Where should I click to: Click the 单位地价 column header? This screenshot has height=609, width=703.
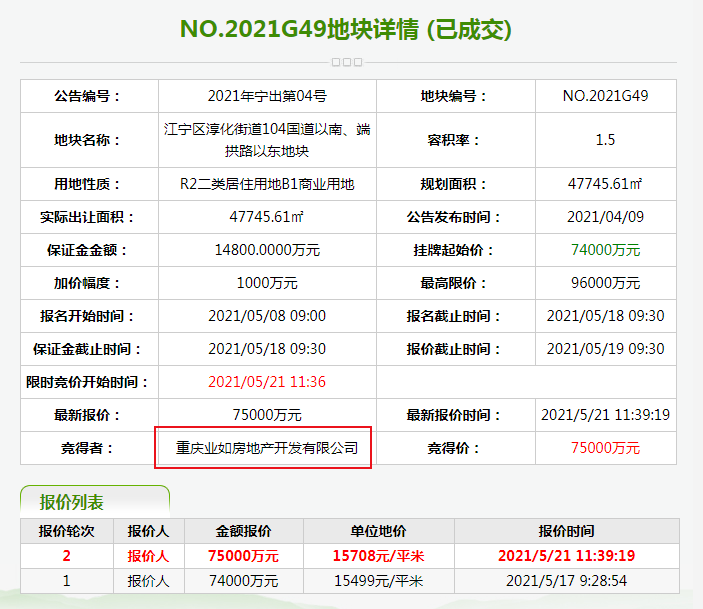tap(380, 531)
